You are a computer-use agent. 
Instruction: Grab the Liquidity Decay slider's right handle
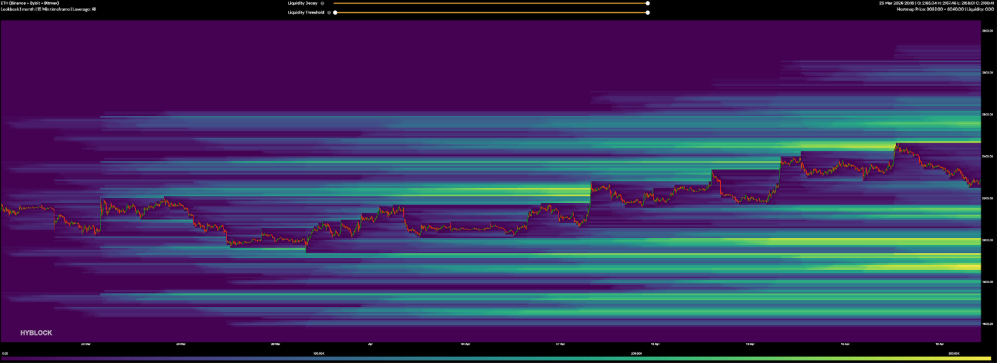tap(647, 3)
